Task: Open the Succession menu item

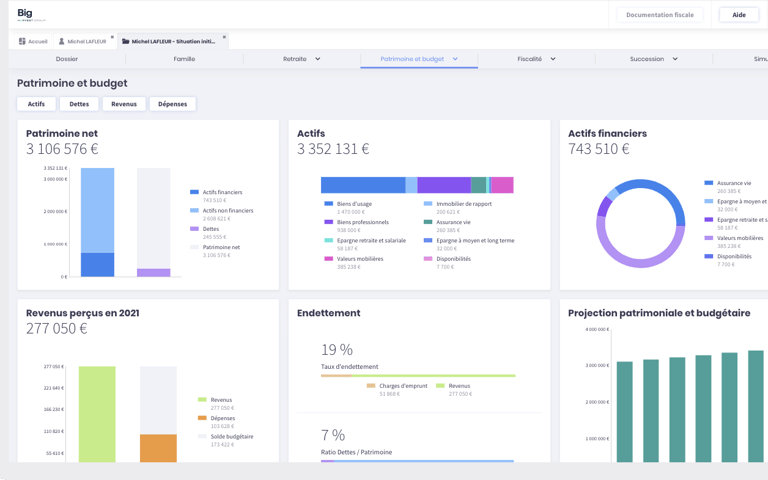Action: (647, 59)
